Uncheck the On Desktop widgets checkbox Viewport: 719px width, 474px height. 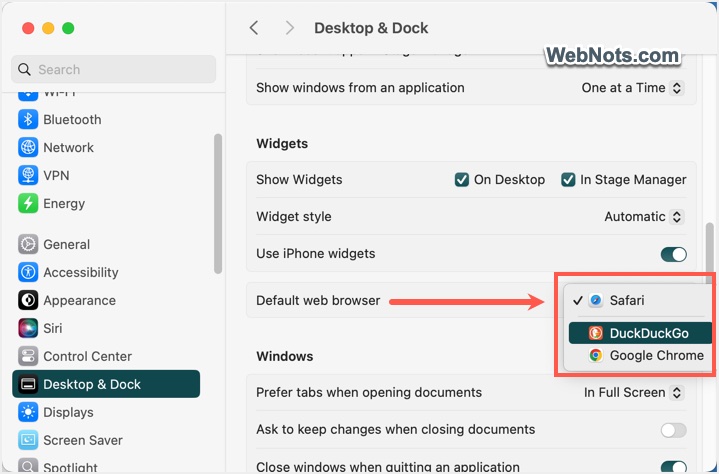462,180
